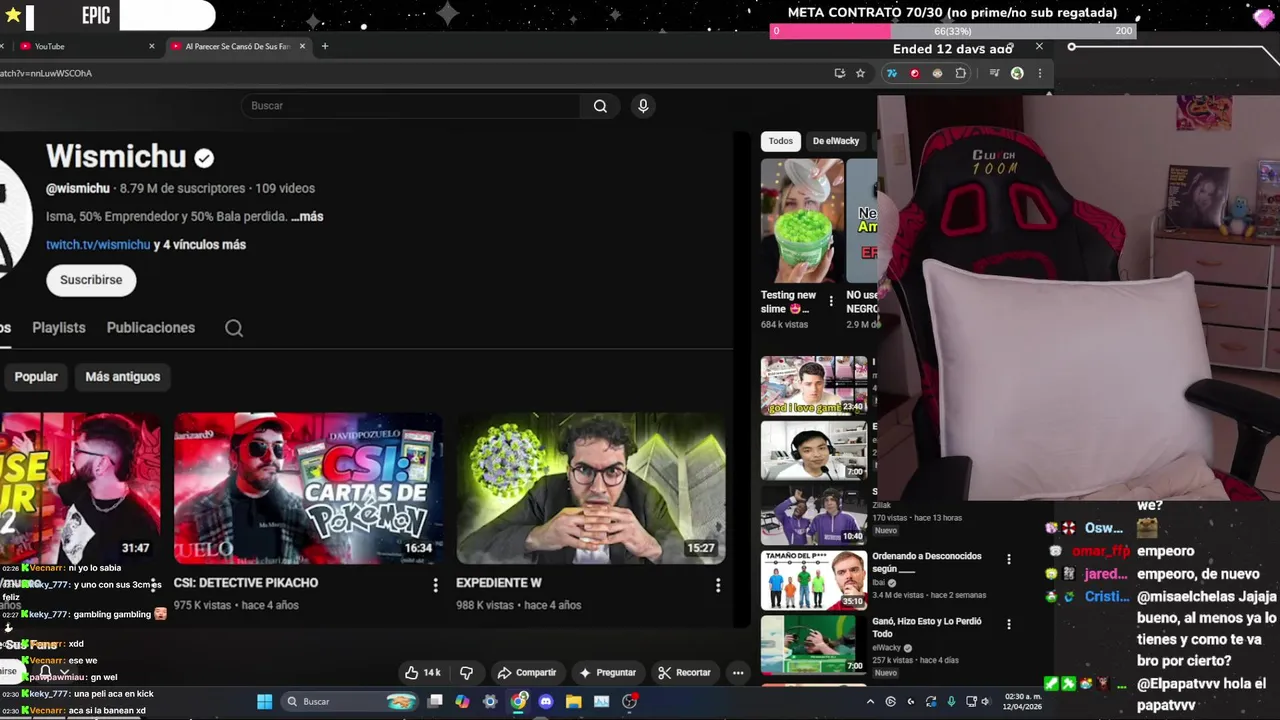The height and width of the screenshot is (720, 1280).
Task: Open the Chrome profile avatar
Action: click(x=1017, y=73)
